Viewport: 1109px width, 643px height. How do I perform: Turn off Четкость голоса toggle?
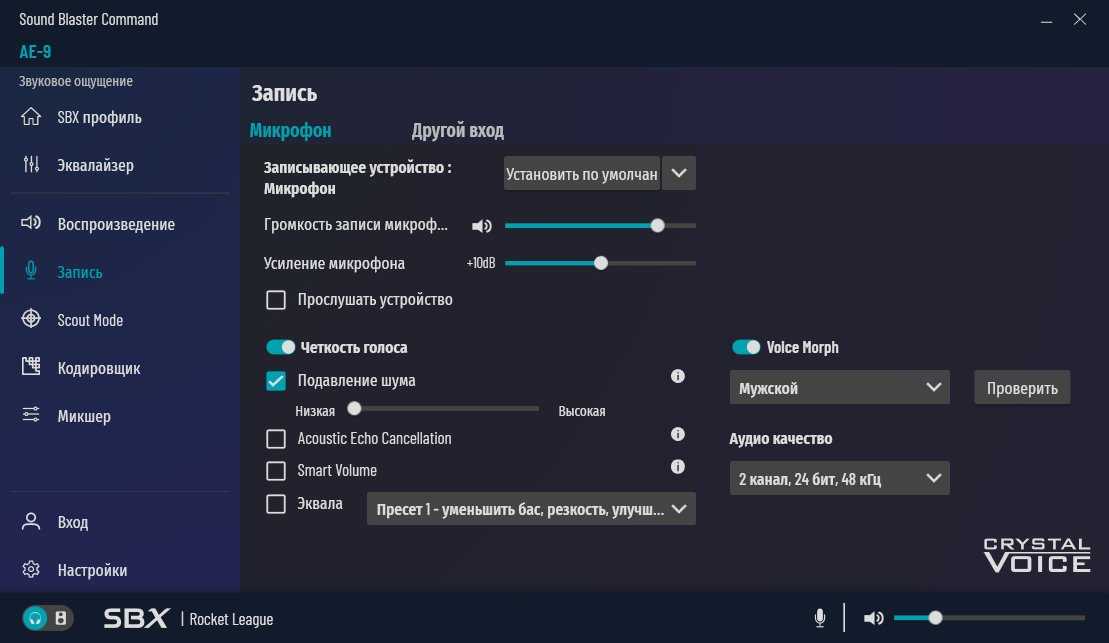click(x=281, y=348)
